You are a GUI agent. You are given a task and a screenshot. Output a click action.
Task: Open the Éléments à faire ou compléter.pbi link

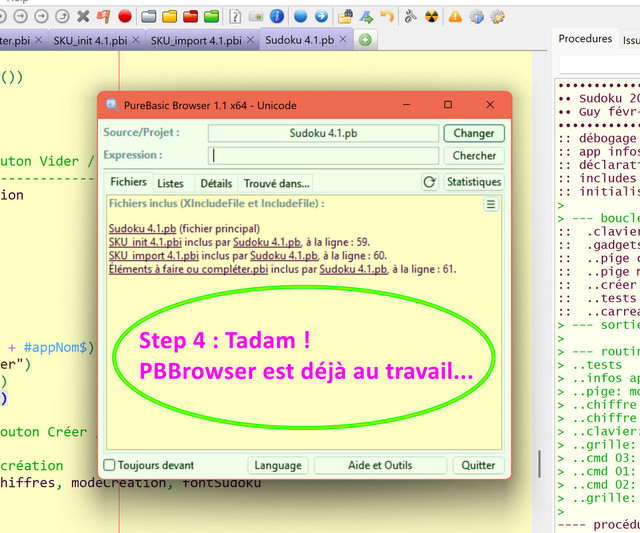tap(188, 269)
